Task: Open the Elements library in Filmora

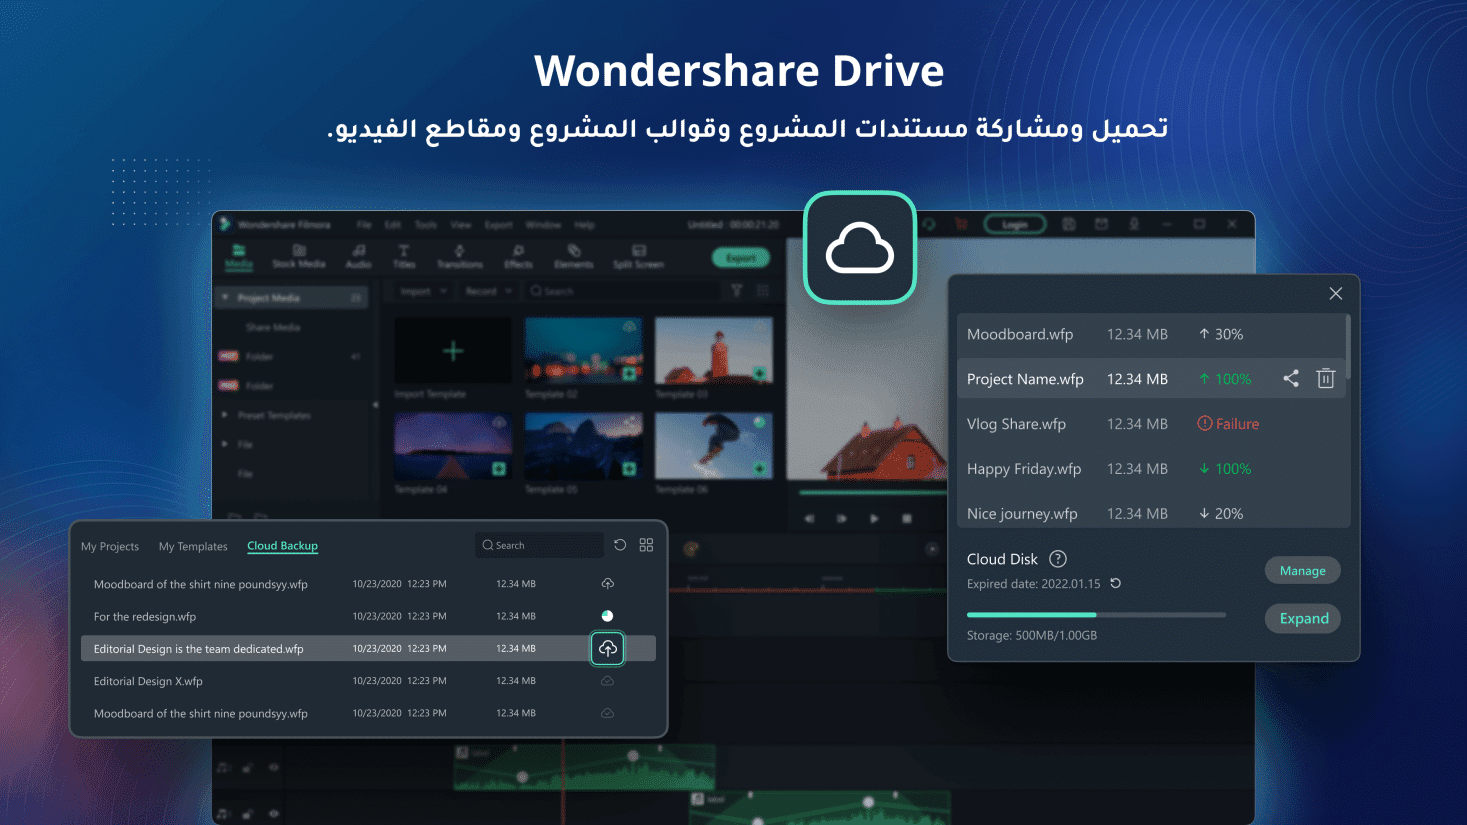Action: pos(574,256)
